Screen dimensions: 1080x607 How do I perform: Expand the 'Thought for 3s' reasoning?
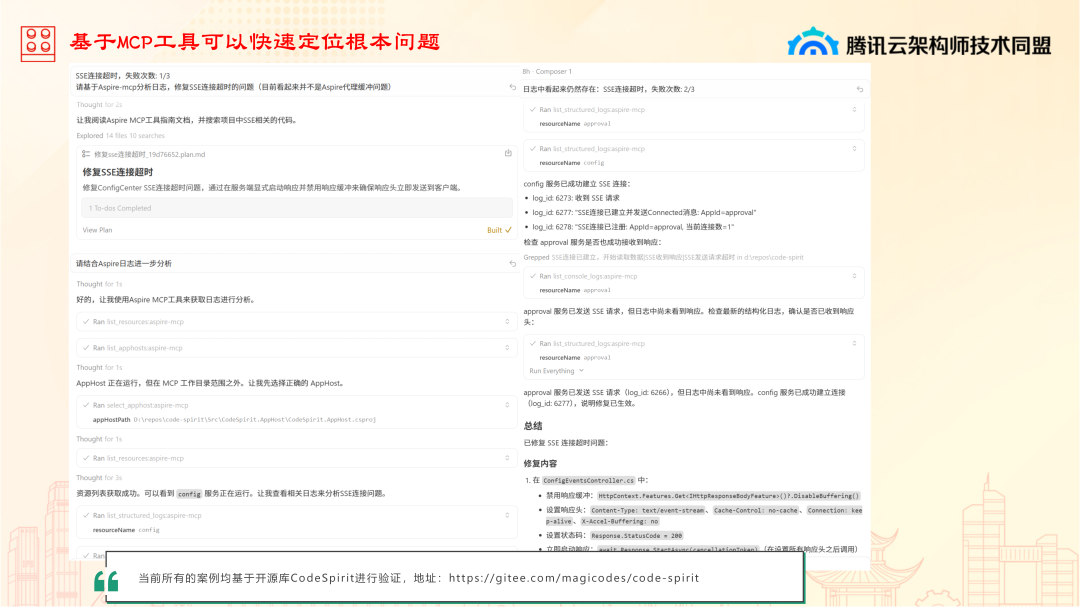tap(99, 477)
